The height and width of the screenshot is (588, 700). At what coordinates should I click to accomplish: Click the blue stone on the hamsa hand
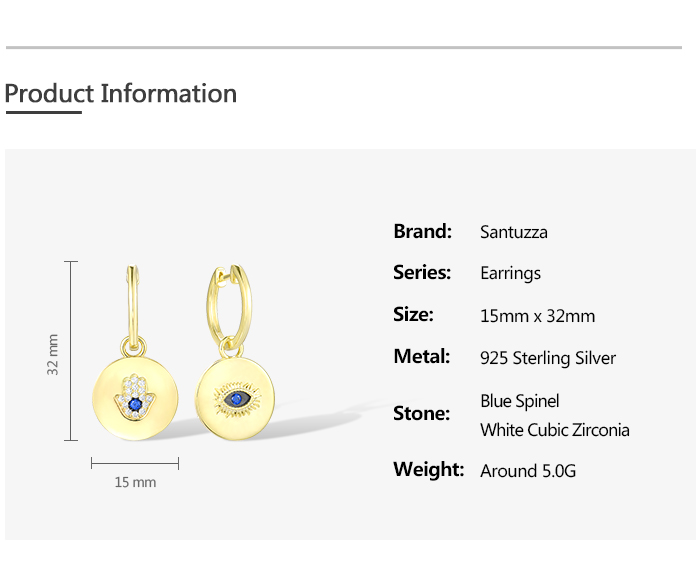pyautogui.click(x=133, y=403)
